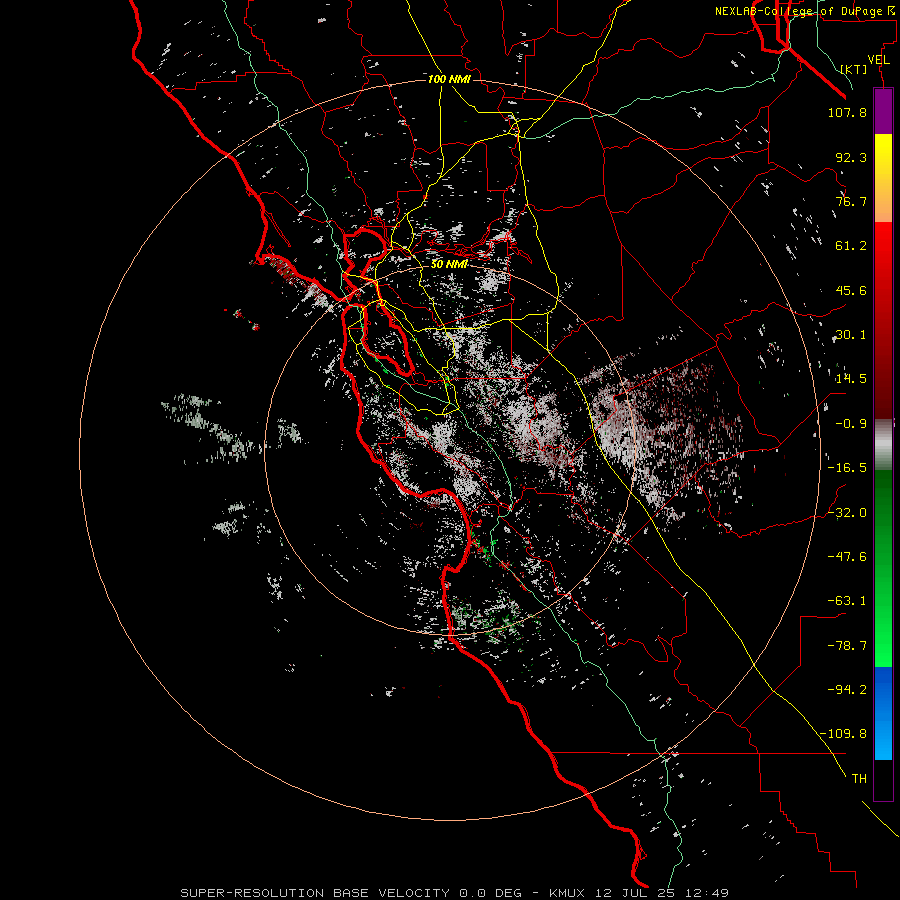Image resolution: width=900 pixels, height=900 pixels.
Task: Select the 45.6 legend value
Action: (851, 290)
